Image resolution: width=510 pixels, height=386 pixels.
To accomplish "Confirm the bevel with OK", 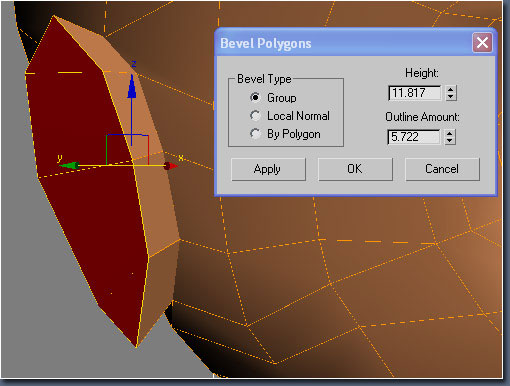I will point(355,169).
